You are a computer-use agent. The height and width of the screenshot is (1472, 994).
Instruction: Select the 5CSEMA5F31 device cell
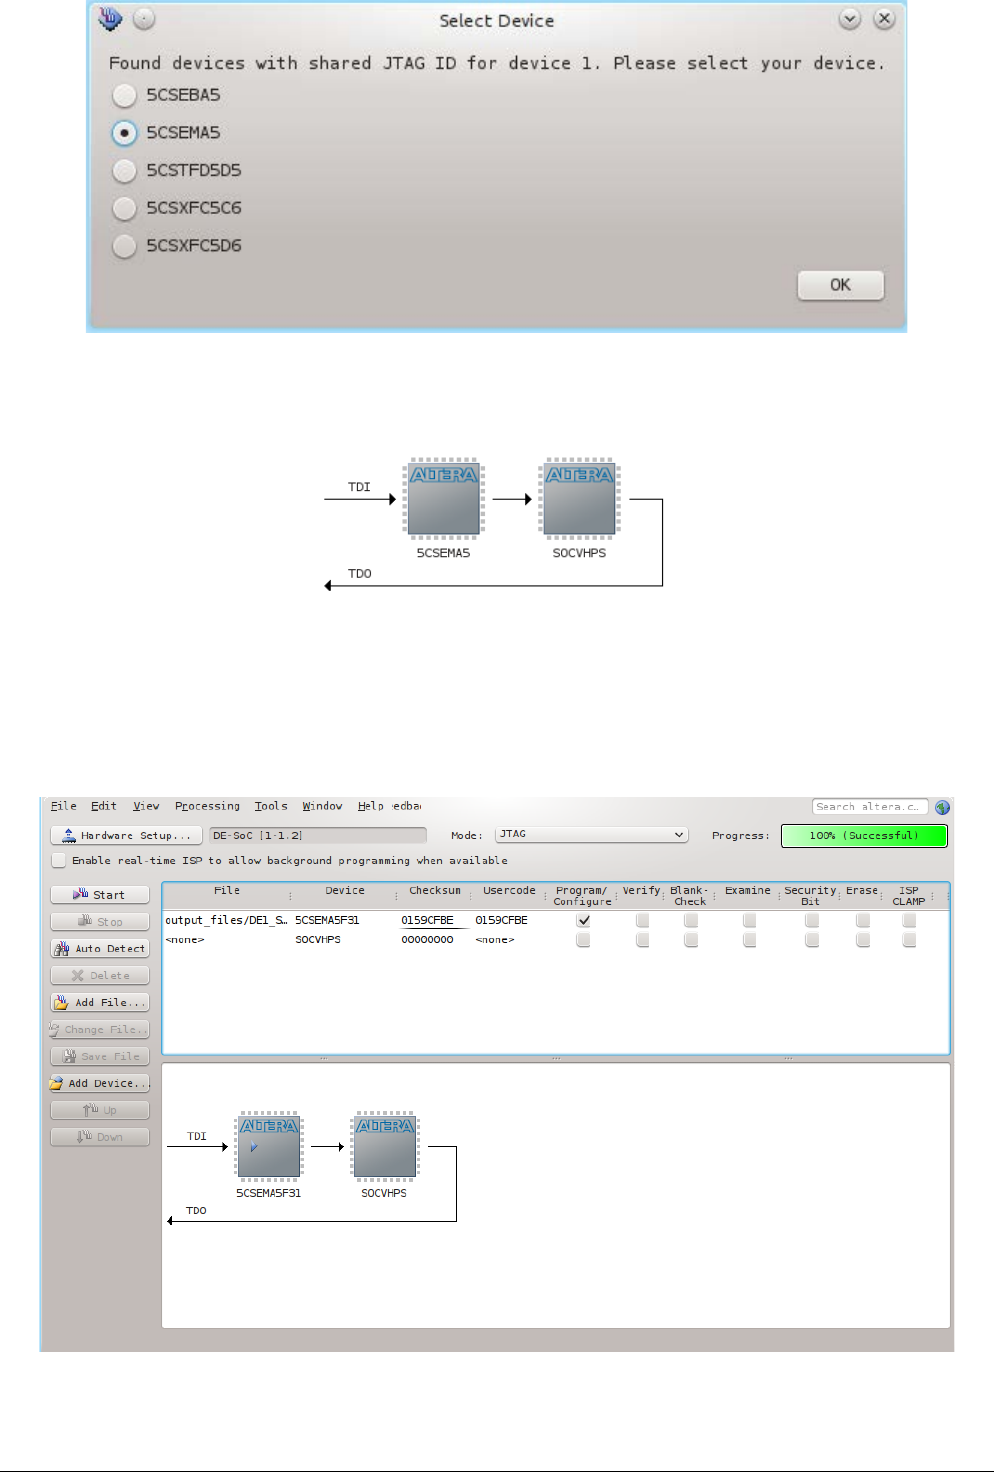tap(327, 920)
